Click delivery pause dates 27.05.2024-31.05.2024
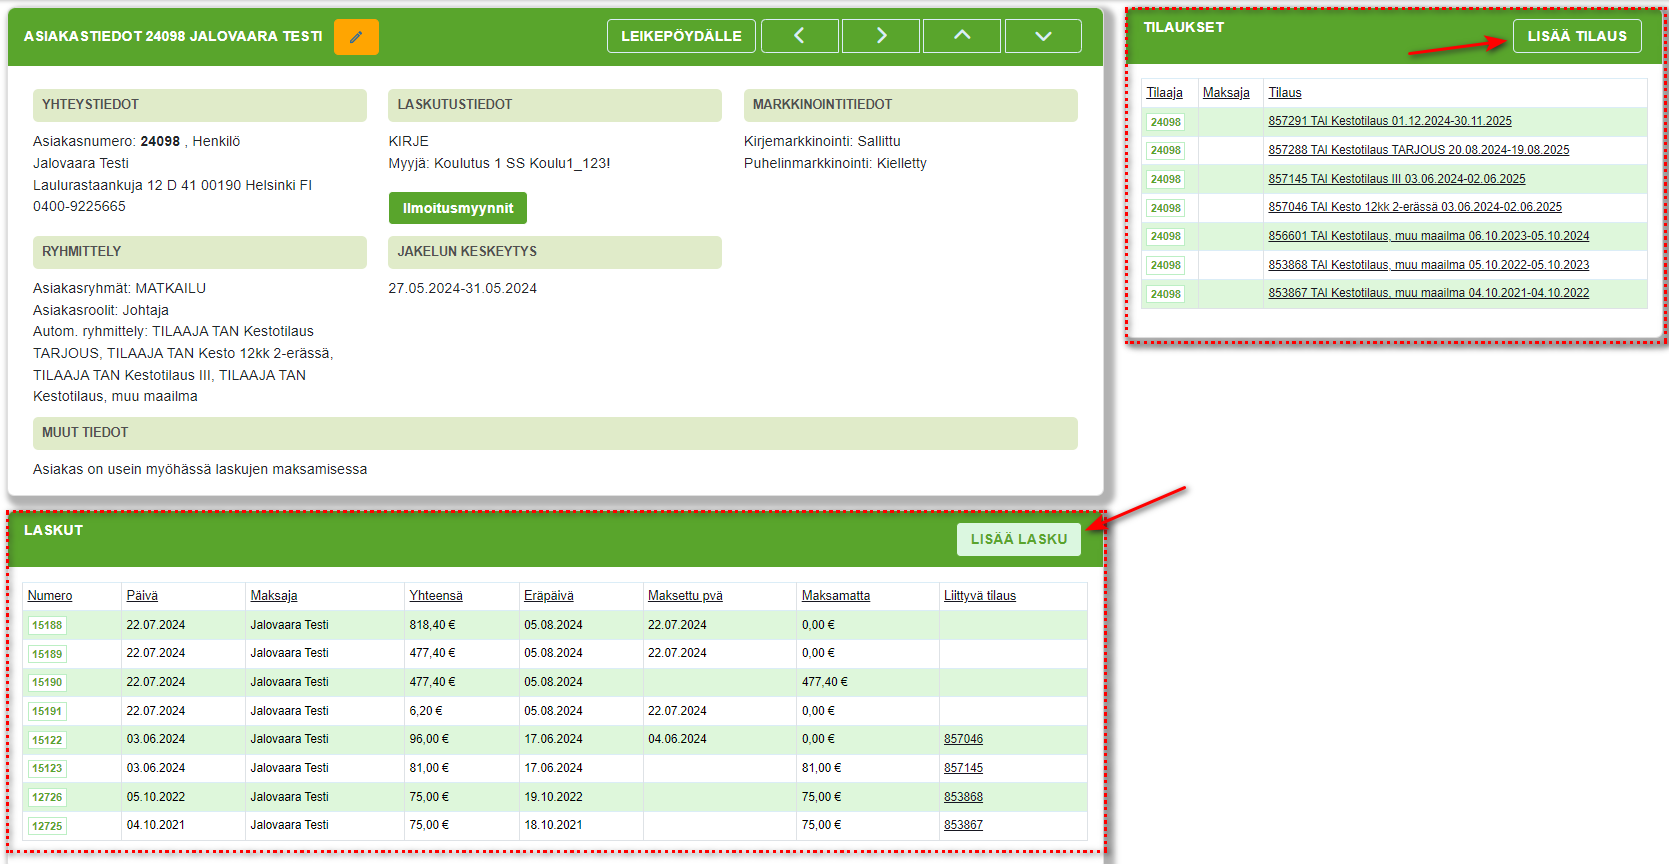 pyautogui.click(x=463, y=288)
